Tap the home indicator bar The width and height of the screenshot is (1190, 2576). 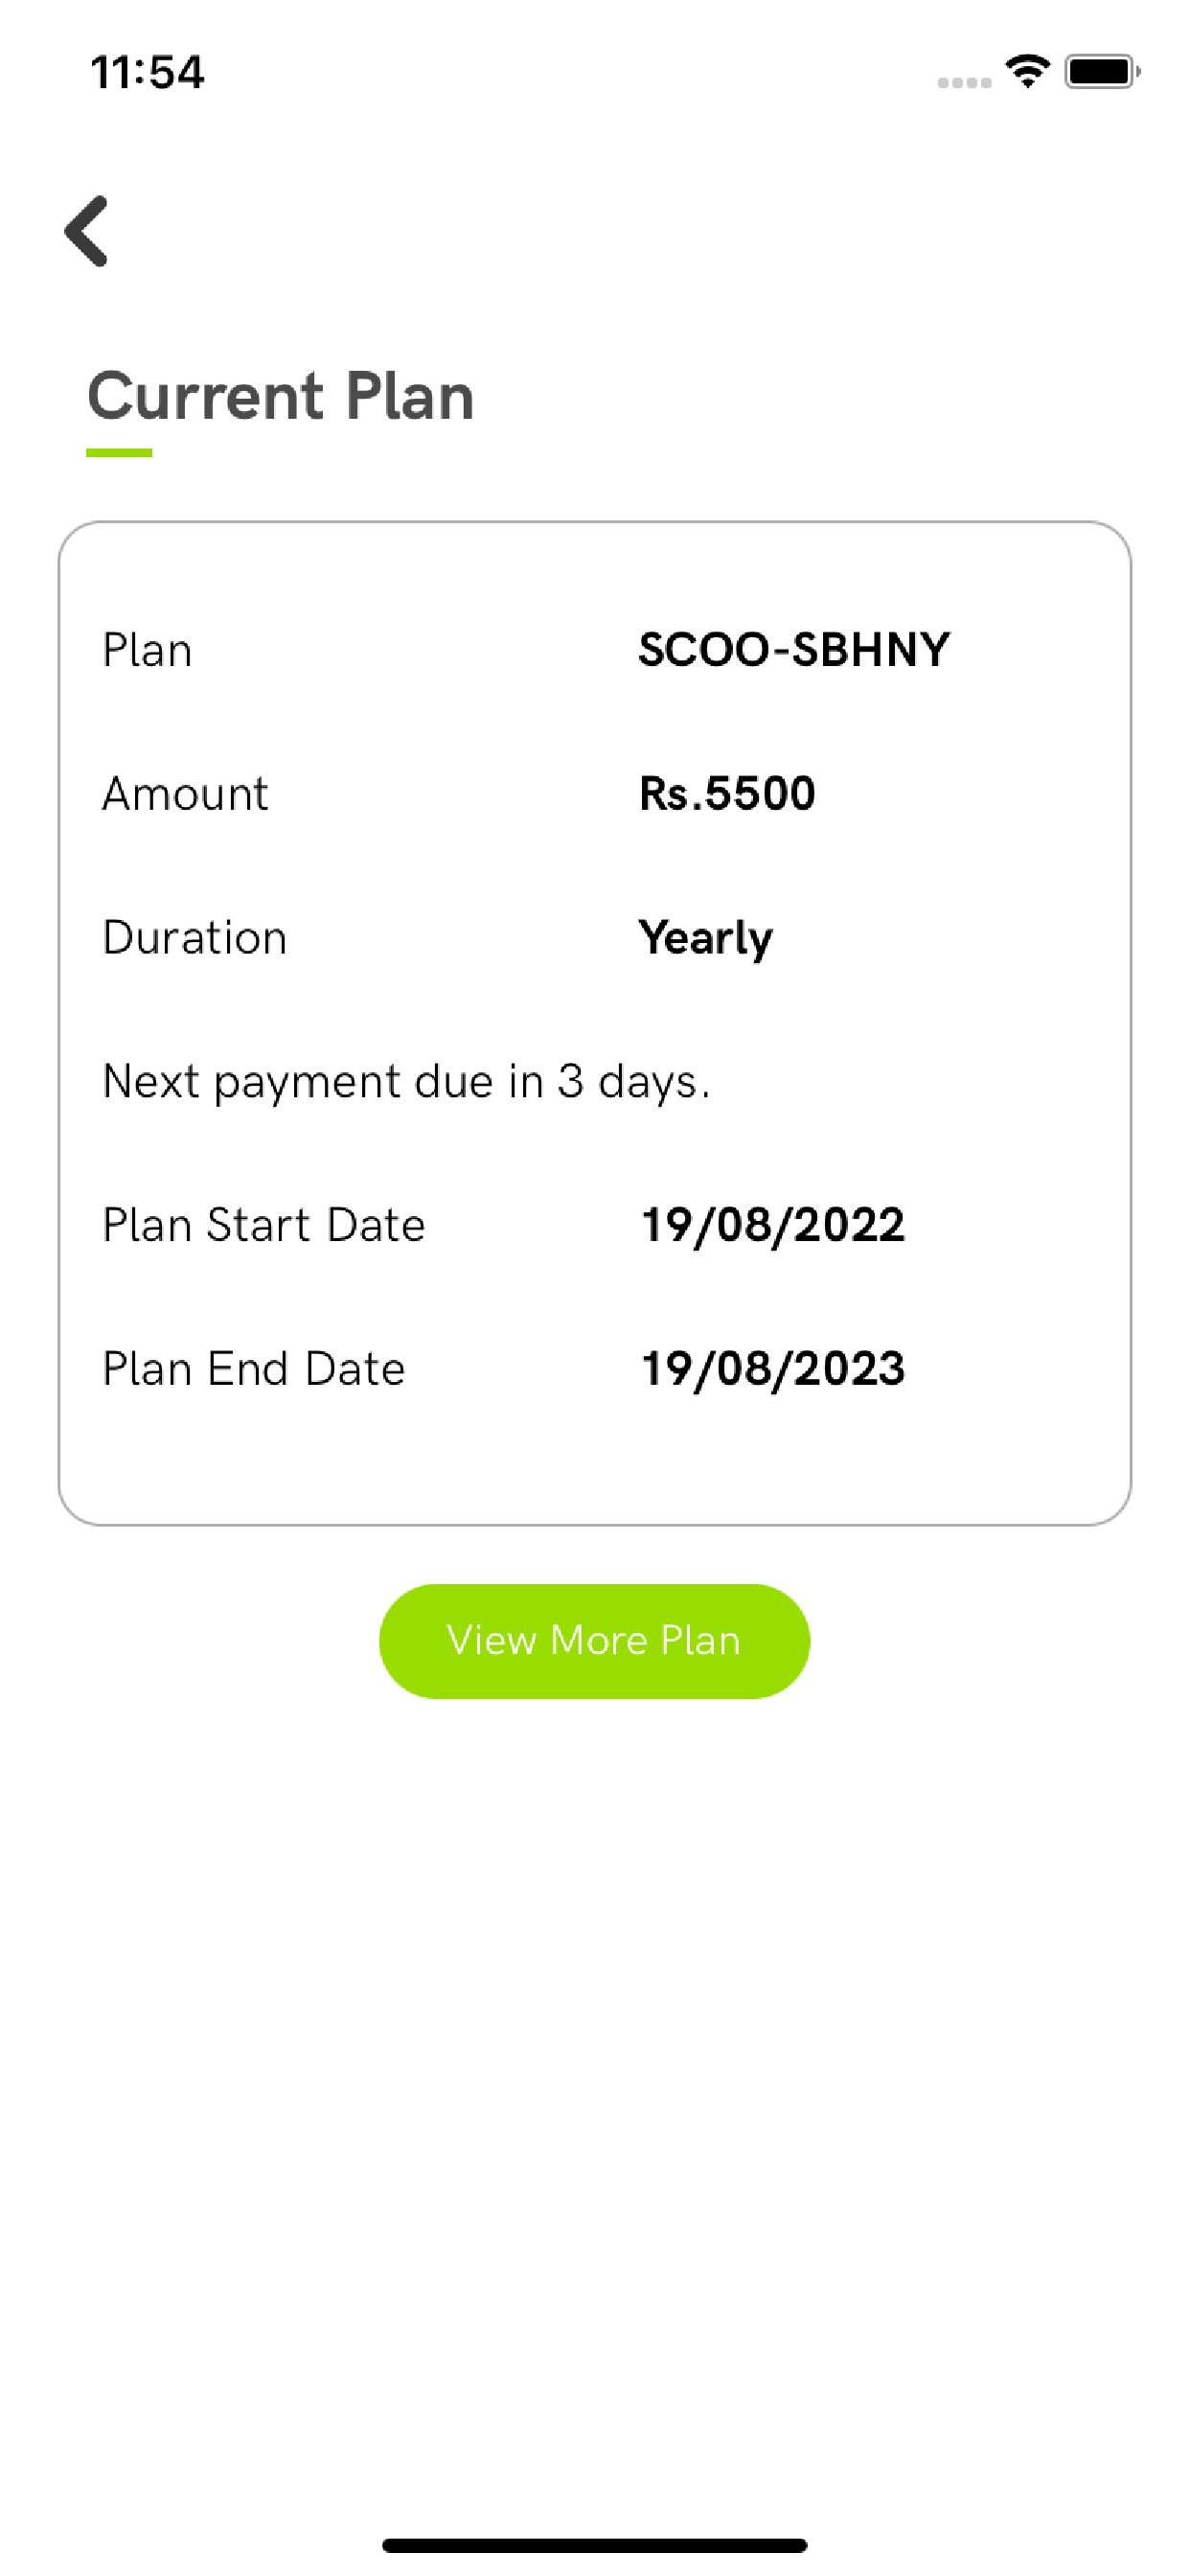point(594,2545)
